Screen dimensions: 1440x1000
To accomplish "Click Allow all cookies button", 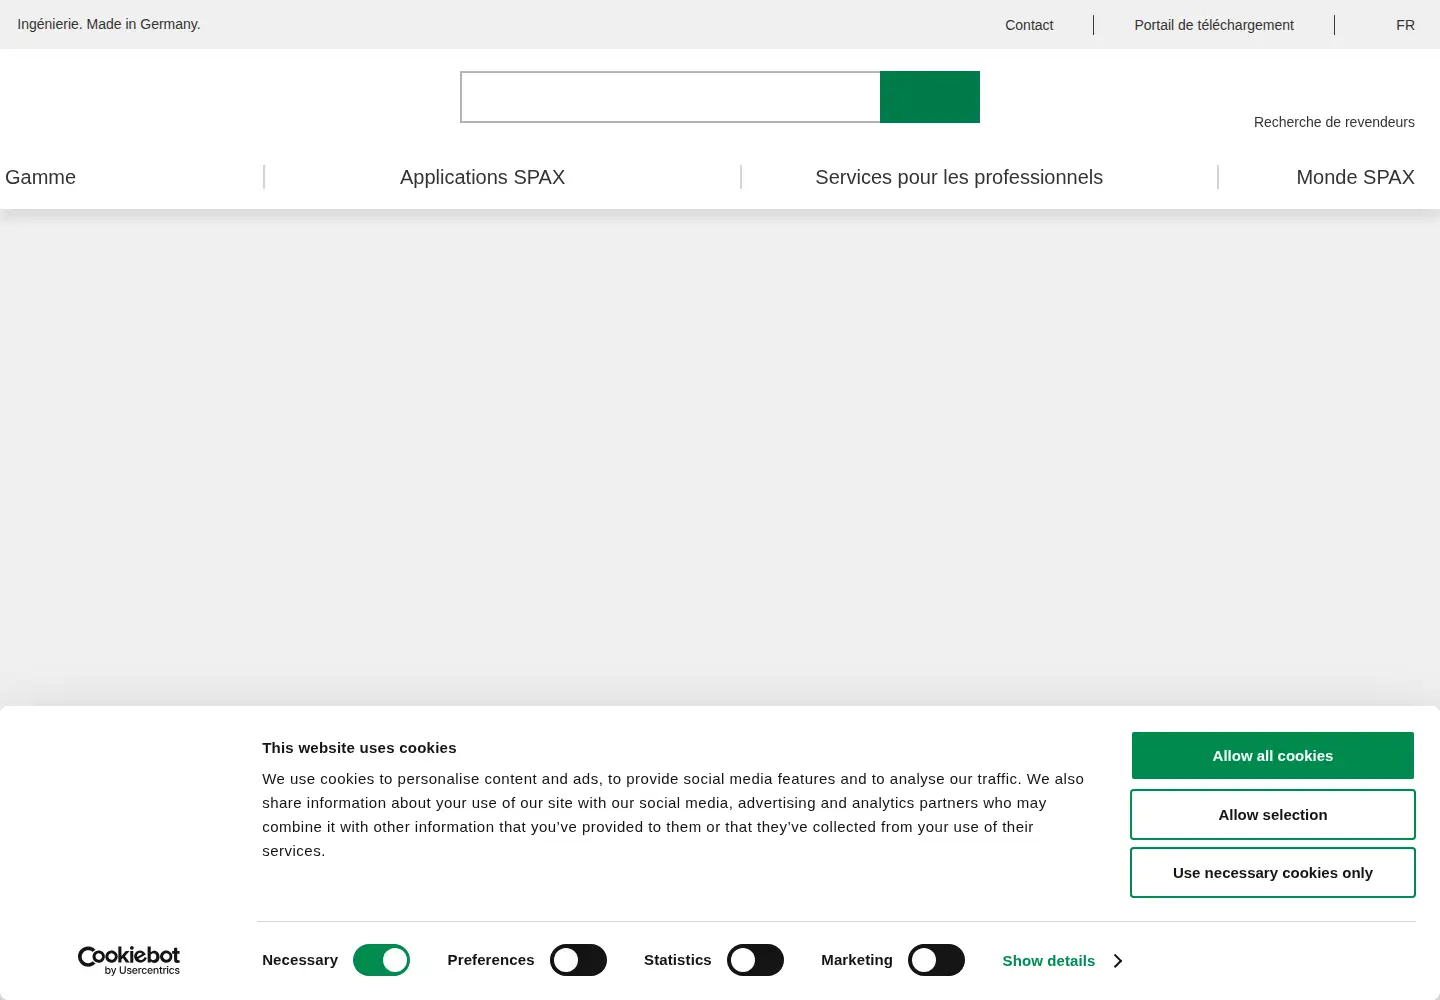I will click(1273, 756).
